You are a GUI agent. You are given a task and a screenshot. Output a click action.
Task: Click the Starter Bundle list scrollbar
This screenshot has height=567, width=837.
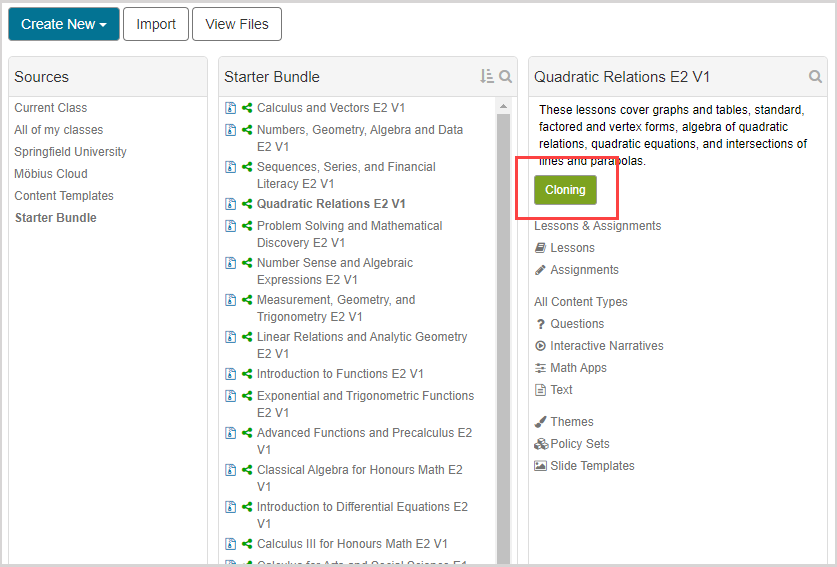pos(503,330)
